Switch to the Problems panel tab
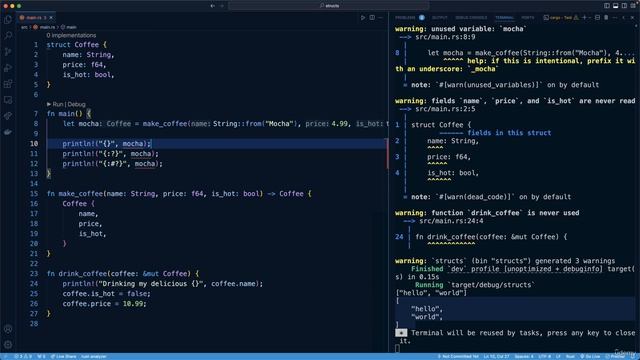The image size is (640, 360). (x=405, y=18)
